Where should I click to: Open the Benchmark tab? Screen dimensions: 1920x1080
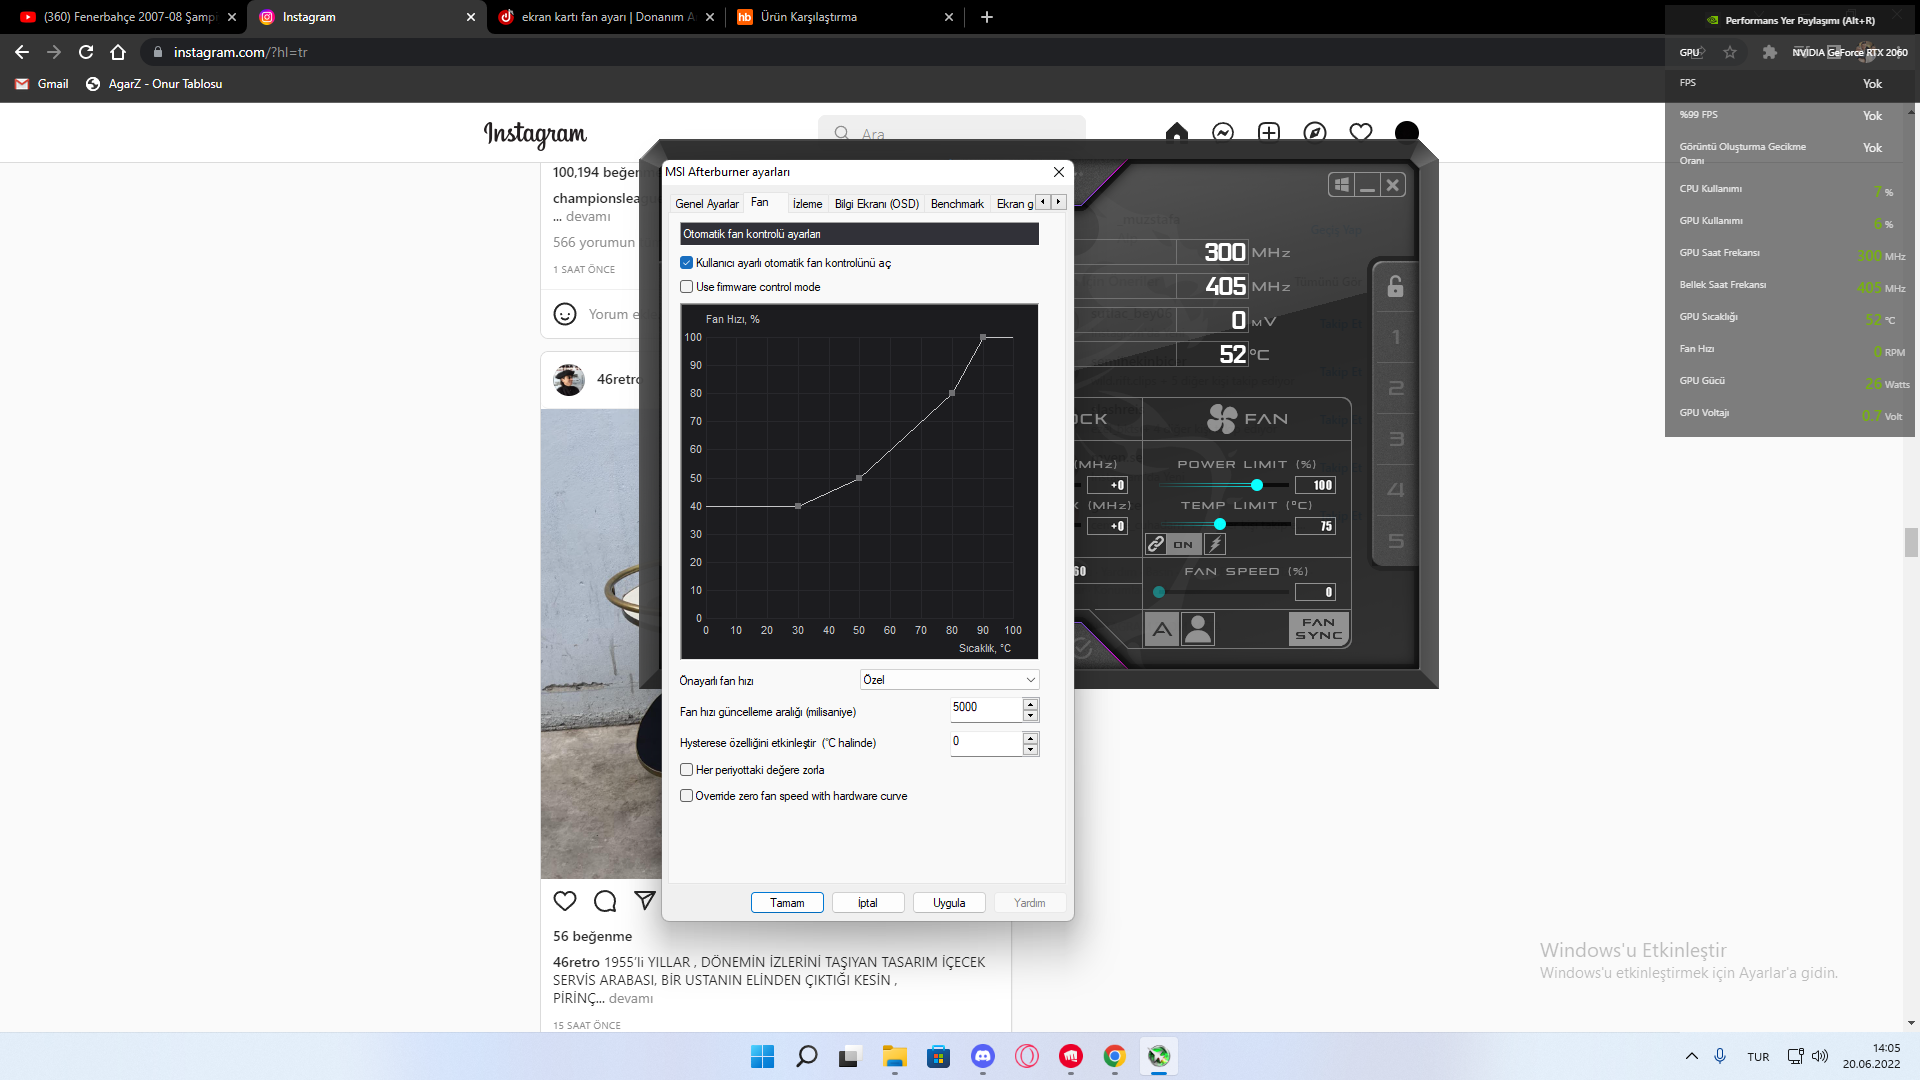956,204
